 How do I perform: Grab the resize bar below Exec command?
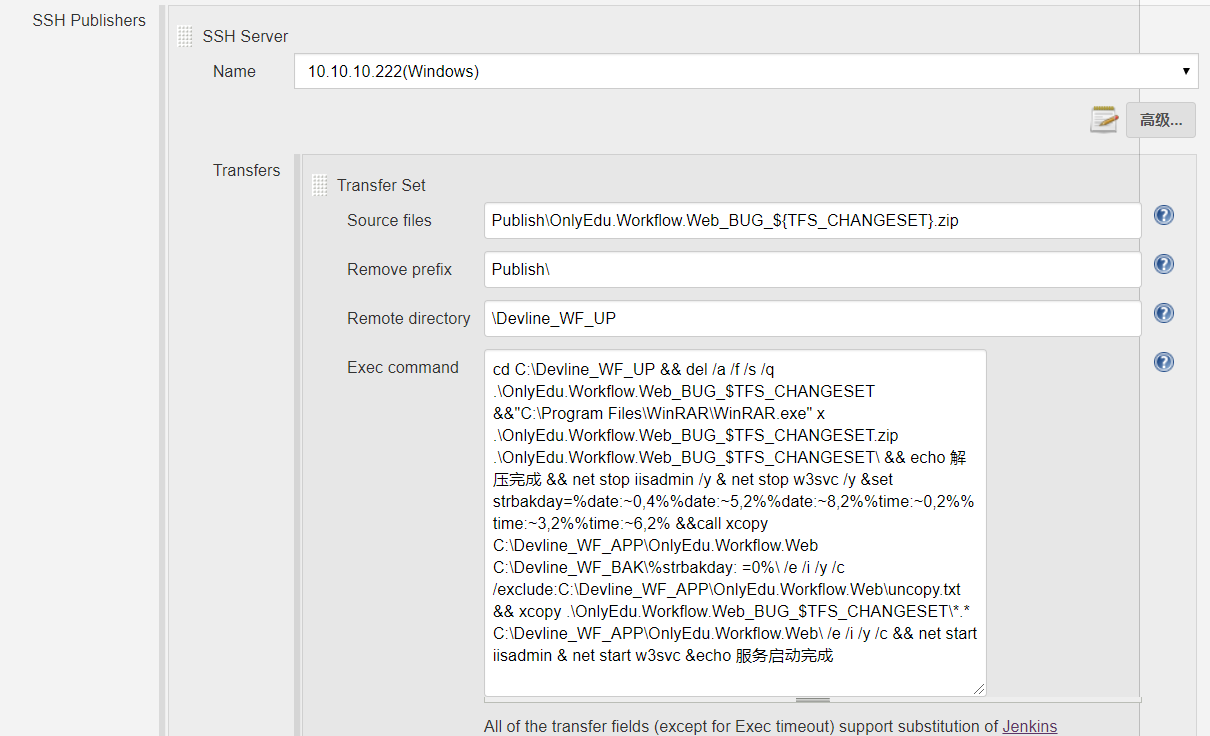tap(812, 700)
